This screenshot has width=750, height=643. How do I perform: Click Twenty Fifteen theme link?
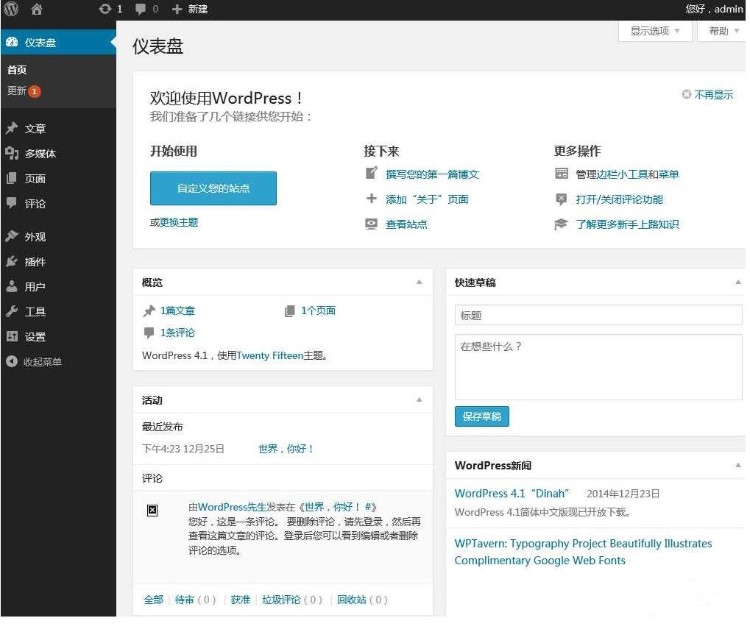(270, 355)
